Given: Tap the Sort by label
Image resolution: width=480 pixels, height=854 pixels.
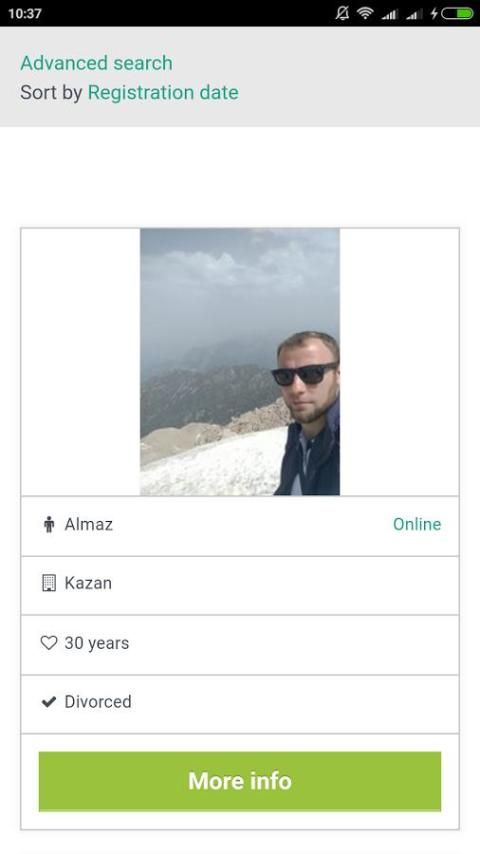Looking at the screenshot, I should (51, 93).
